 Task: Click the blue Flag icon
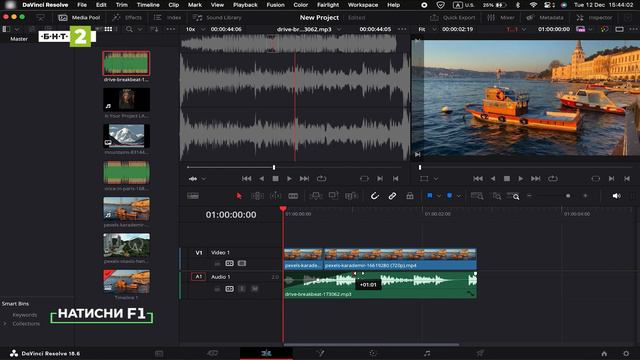click(430, 196)
